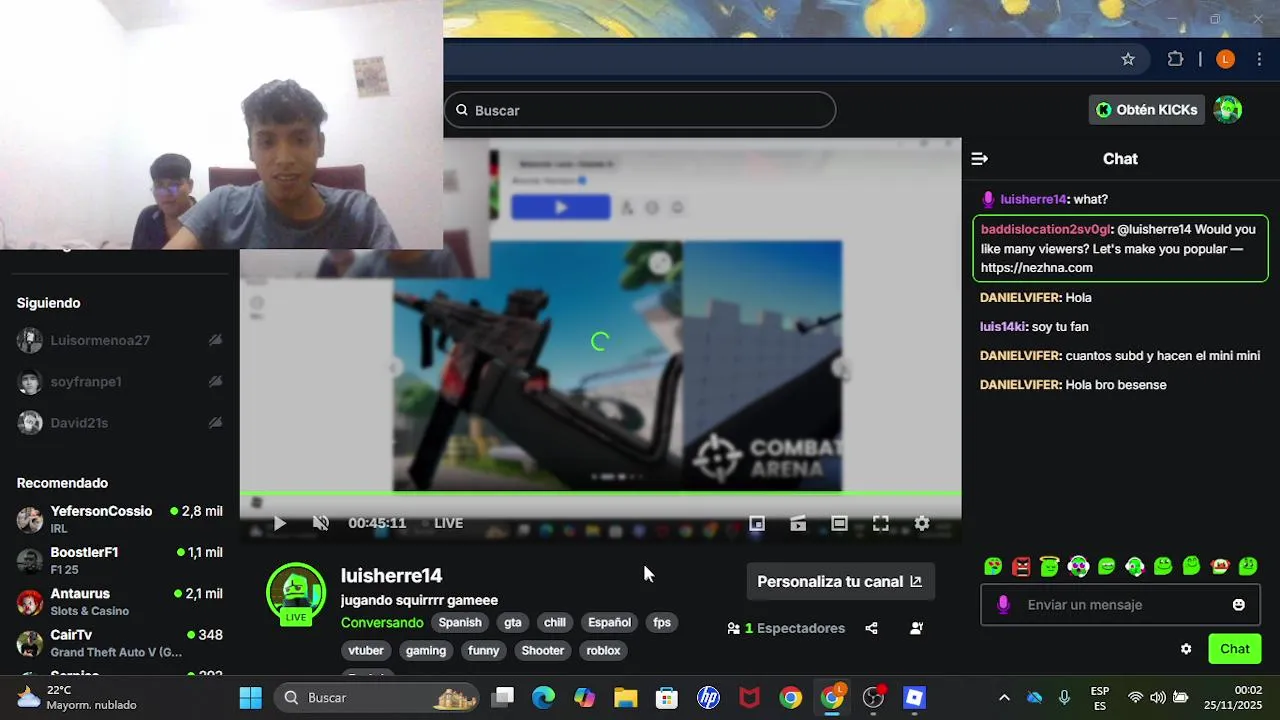1280x720 pixels.
Task: Open the user avatar menu top right
Action: point(1228,110)
